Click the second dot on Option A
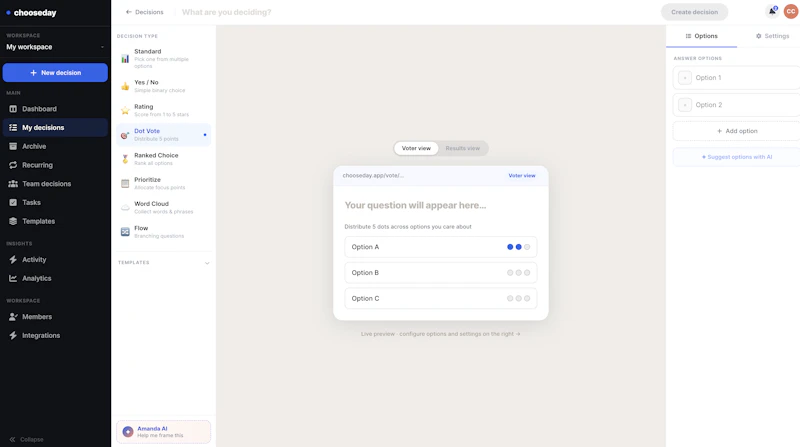This screenshot has width=800, height=447. click(518, 247)
